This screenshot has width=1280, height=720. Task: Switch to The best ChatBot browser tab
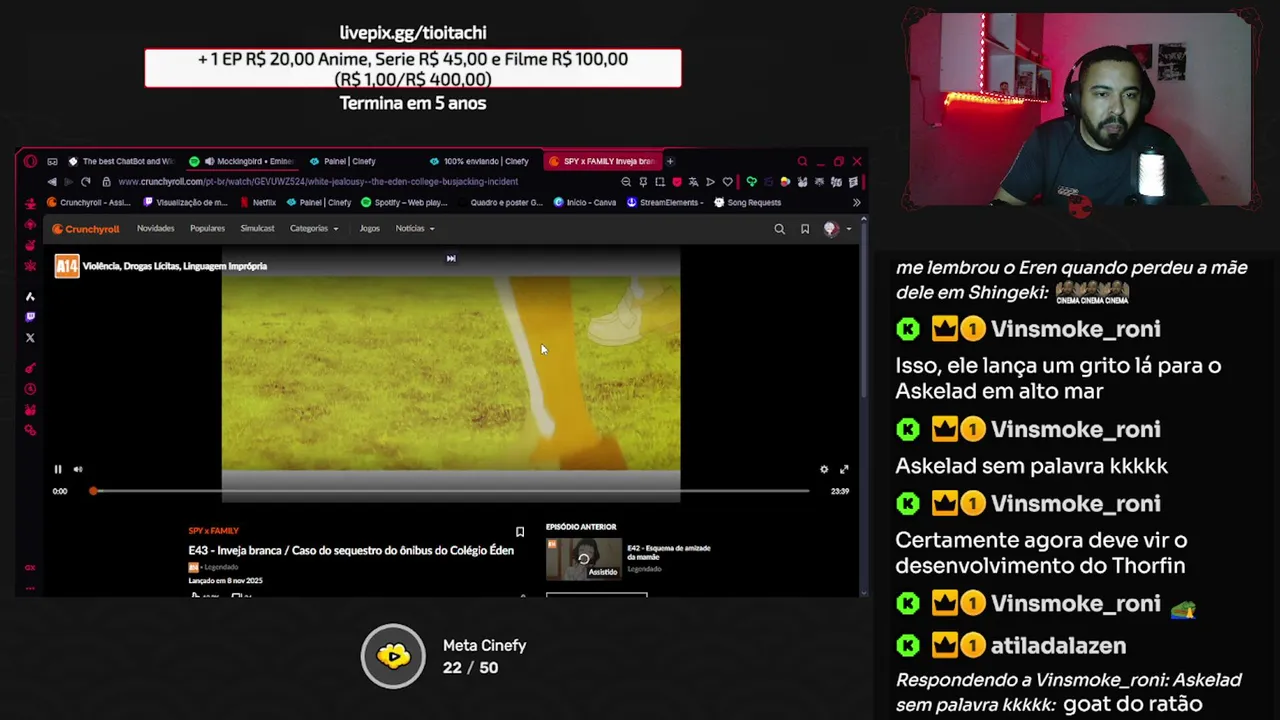(120, 161)
